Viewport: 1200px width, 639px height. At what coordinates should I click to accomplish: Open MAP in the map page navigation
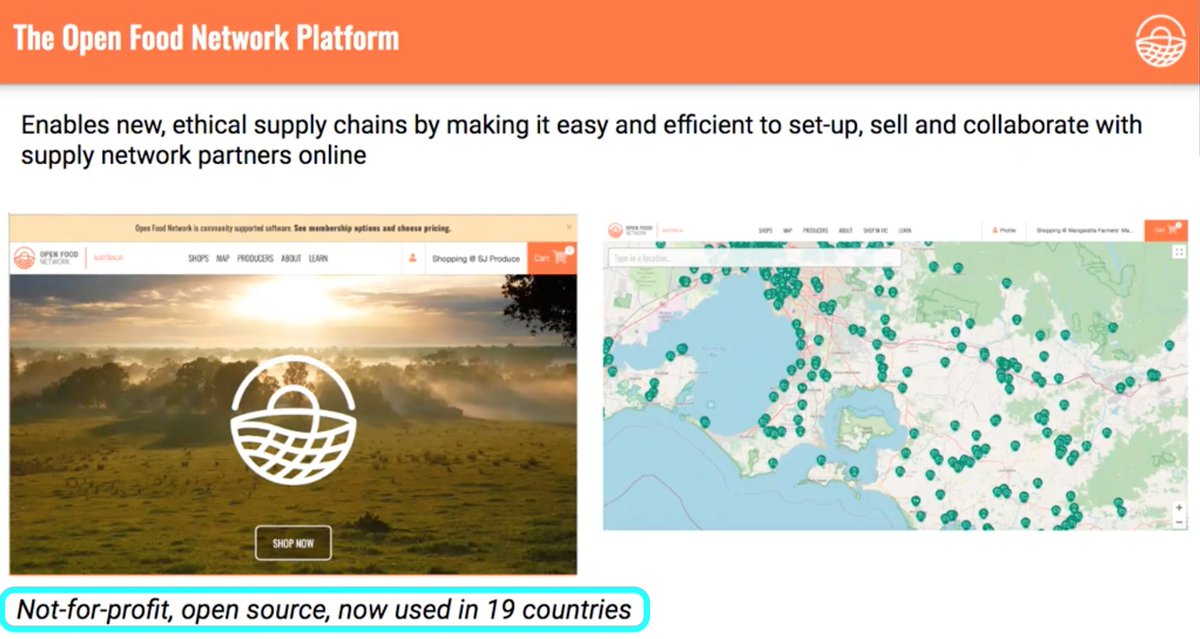tap(788, 230)
